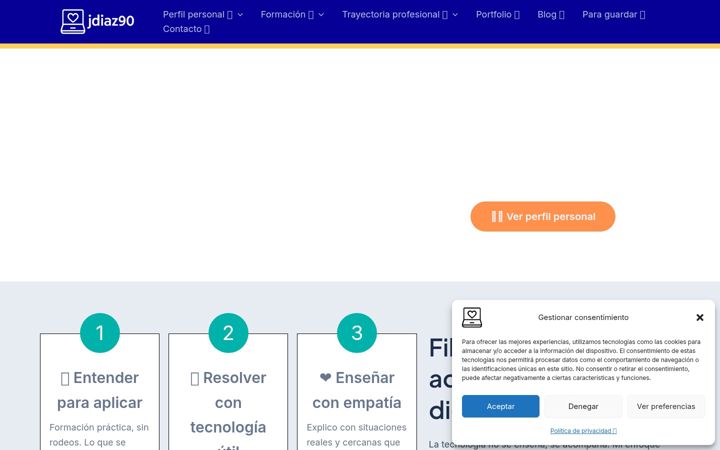Accept cookies with the Aceptar button
The image size is (720, 450).
click(501, 406)
